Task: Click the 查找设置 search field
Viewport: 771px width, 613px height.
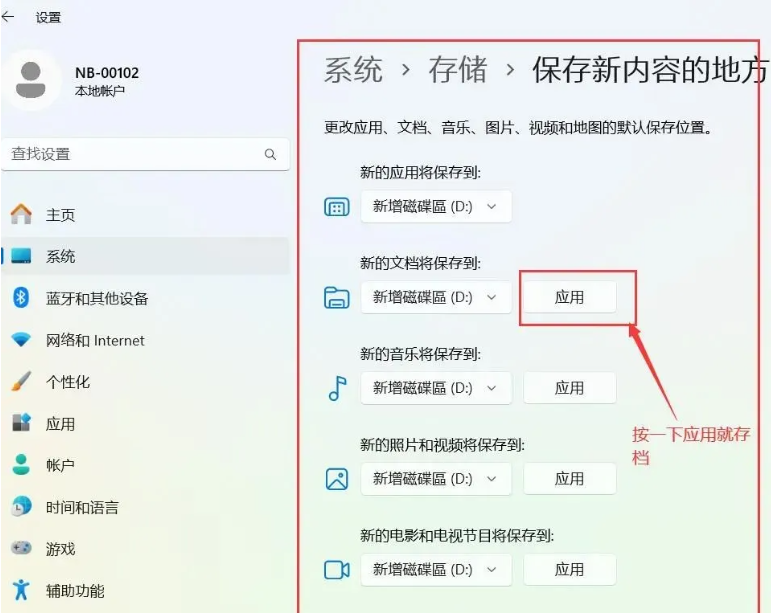Action: pyautogui.click(x=146, y=154)
